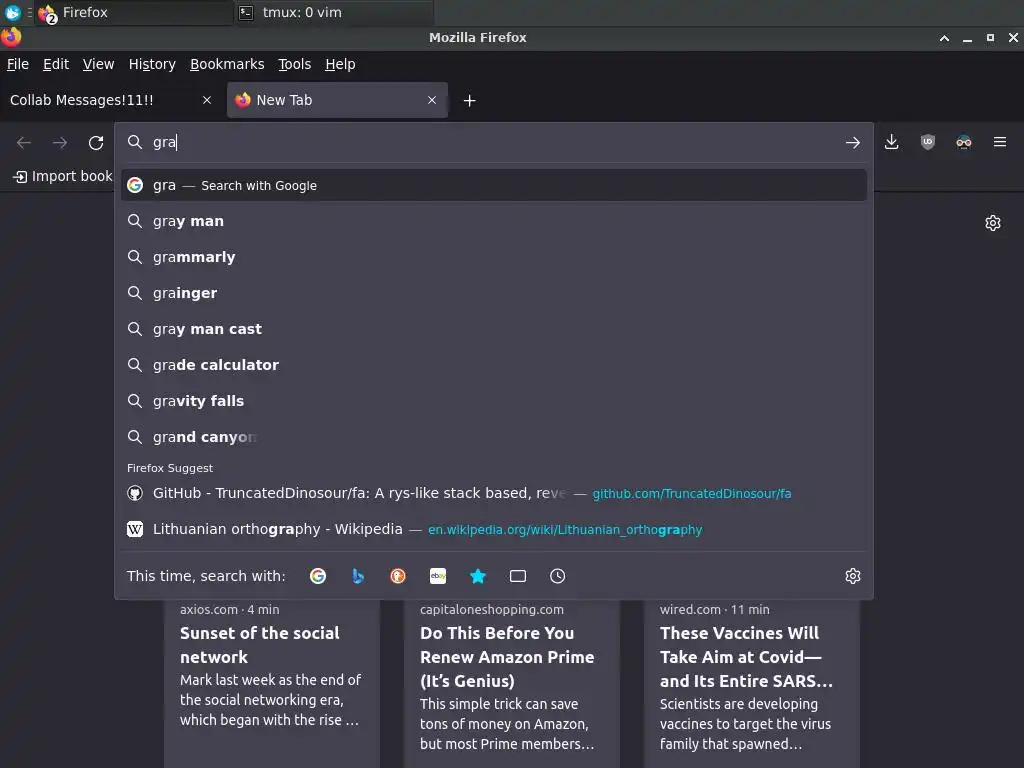Open the search settings gear in the dropdown
This screenshot has width=1024, height=768.
(852, 576)
